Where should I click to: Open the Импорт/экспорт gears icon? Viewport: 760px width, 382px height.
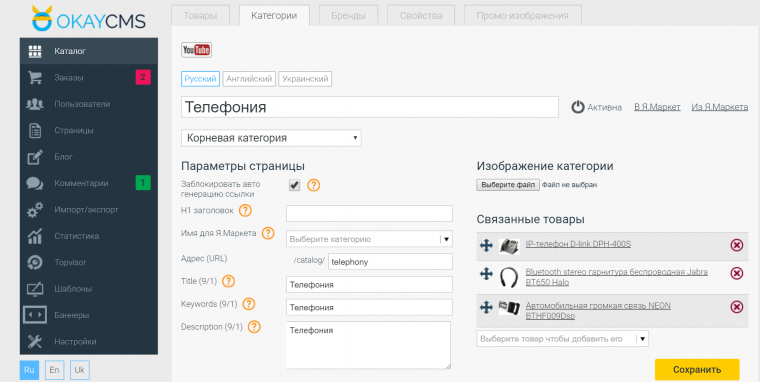coord(35,210)
